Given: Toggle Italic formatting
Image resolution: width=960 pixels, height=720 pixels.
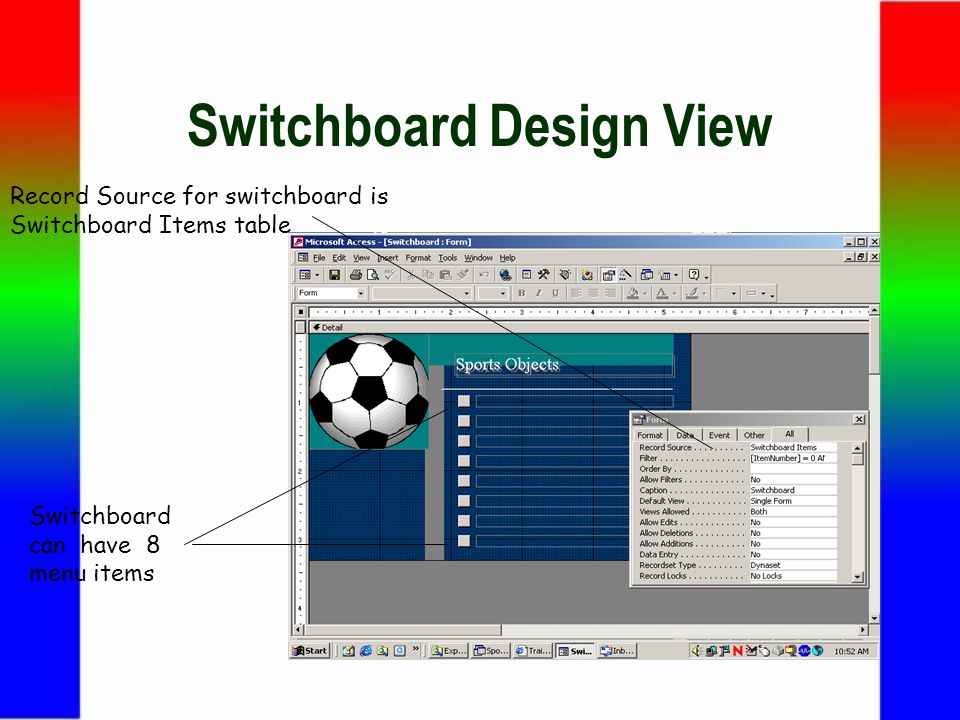Looking at the screenshot, I should coord(539,293).
